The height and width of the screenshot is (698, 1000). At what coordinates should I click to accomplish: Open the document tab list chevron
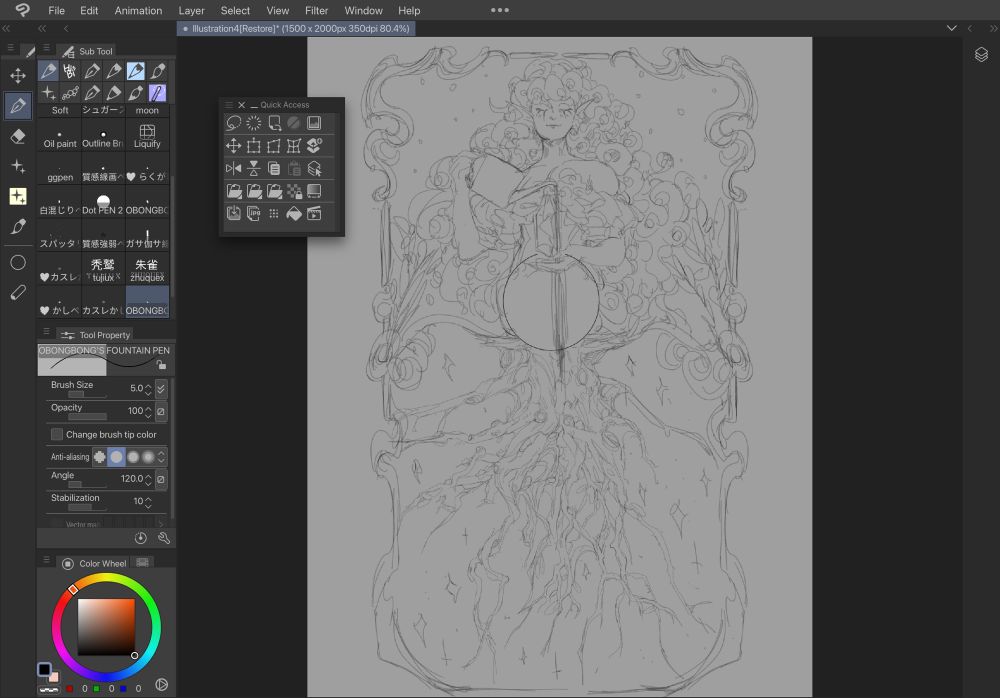[952, 28]
